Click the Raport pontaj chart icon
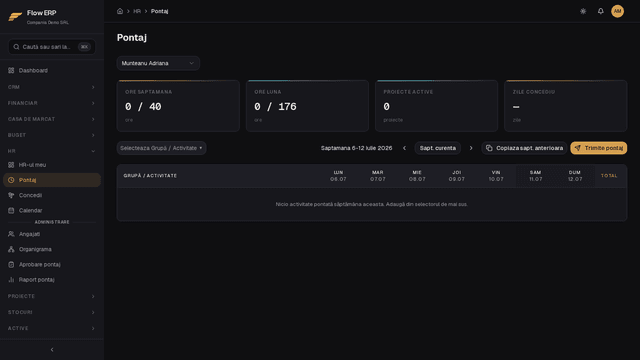This screenshot has height=360, width=640. pyautogui.click(x=11, y=280)
